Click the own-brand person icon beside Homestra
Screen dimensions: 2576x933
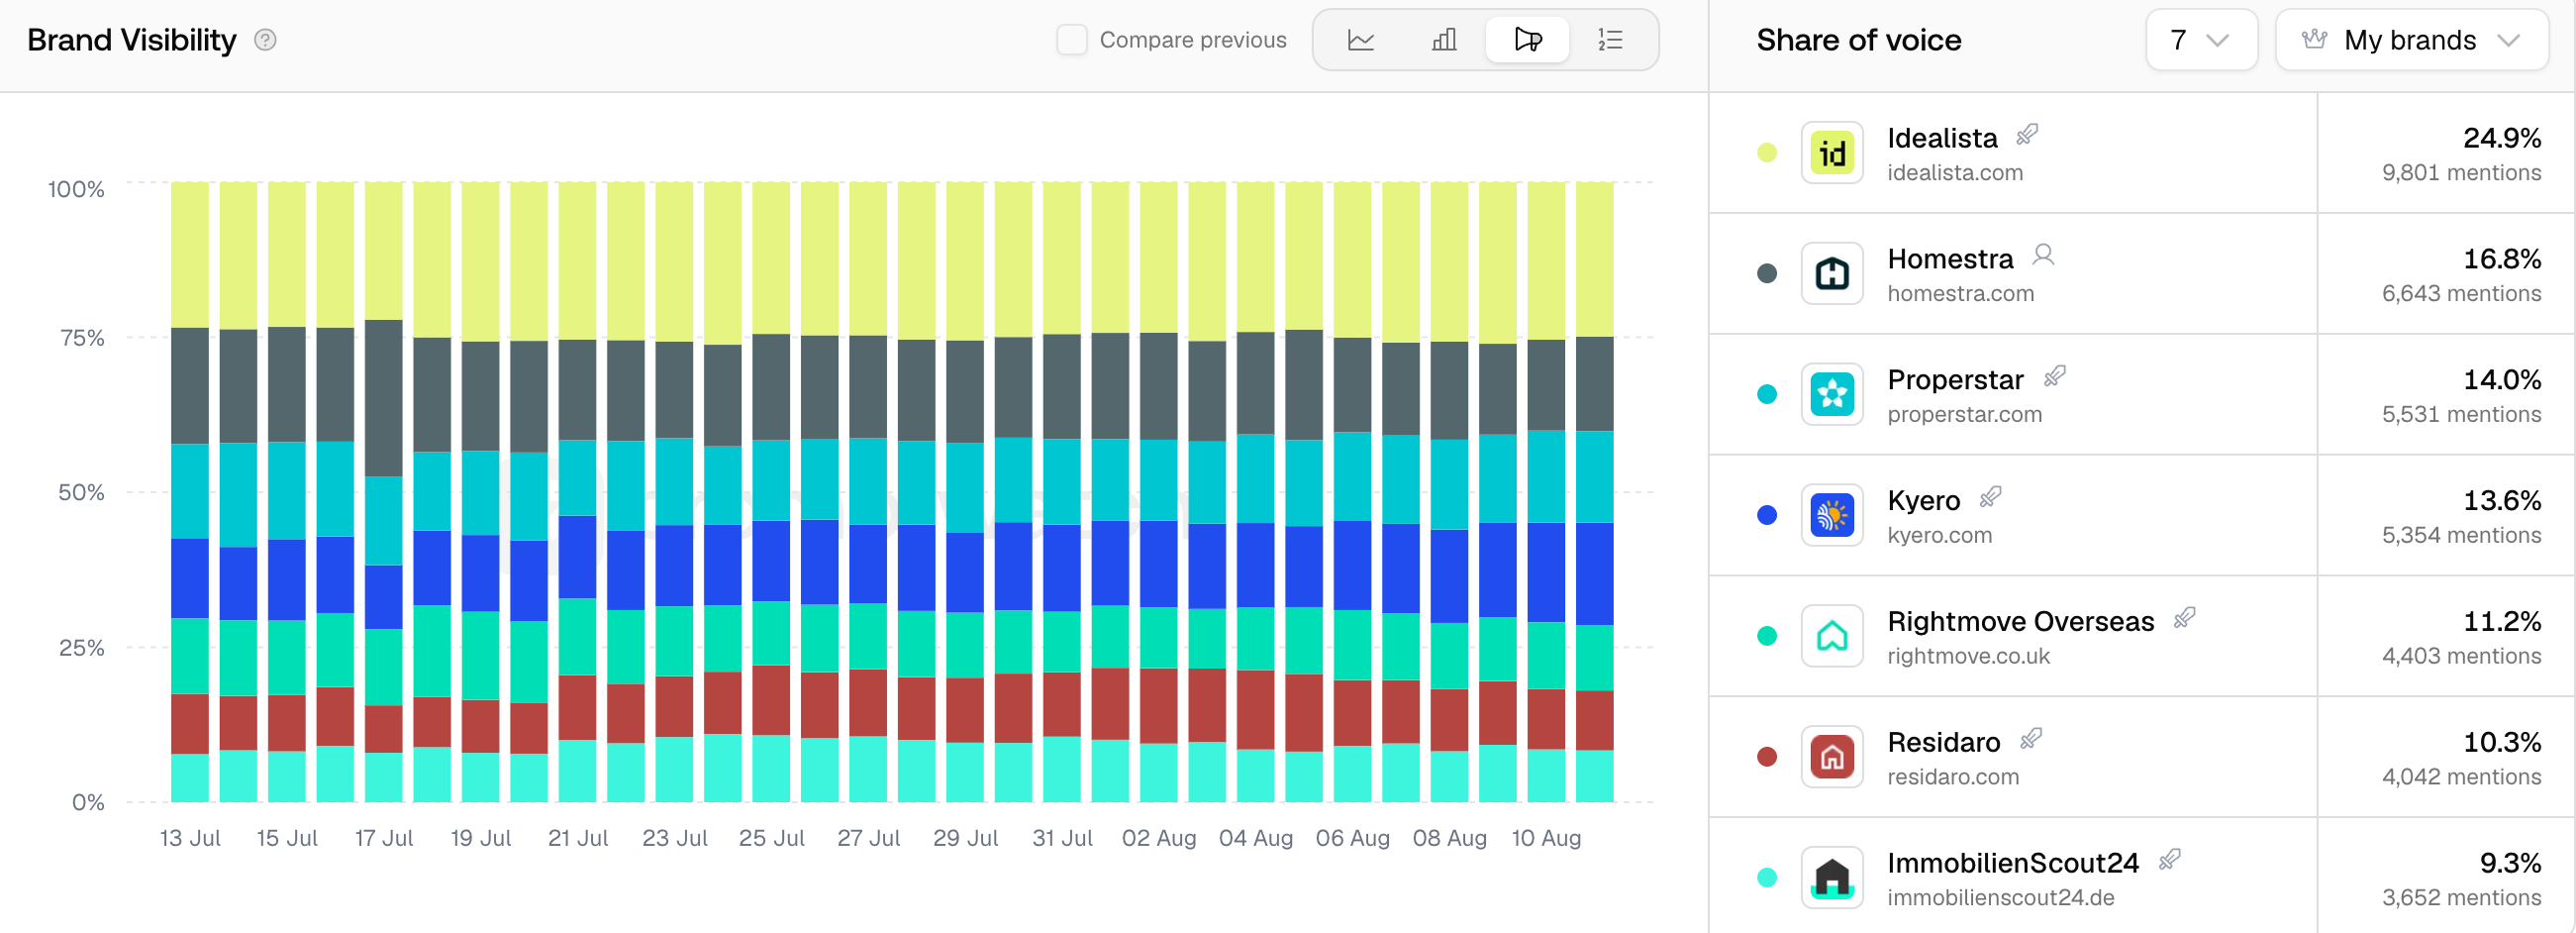point(2043,256)
